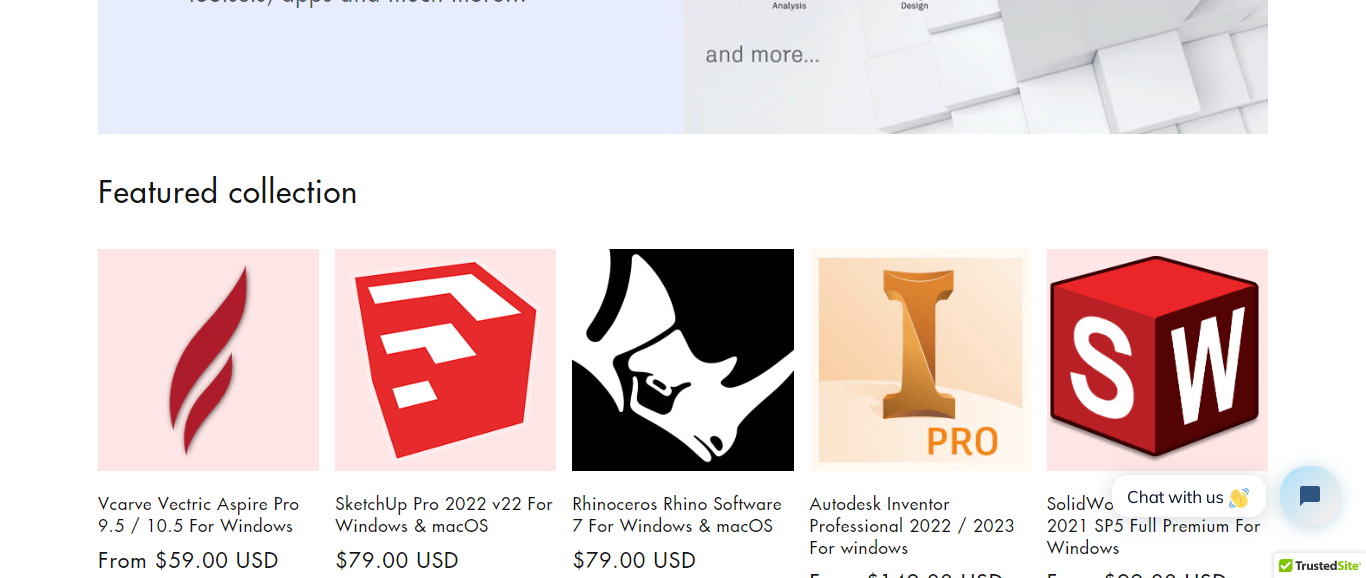Viewport: 1366px width, 578px height.
Task: Click the light blue banner panel
Action: click(x=390, y=67)
